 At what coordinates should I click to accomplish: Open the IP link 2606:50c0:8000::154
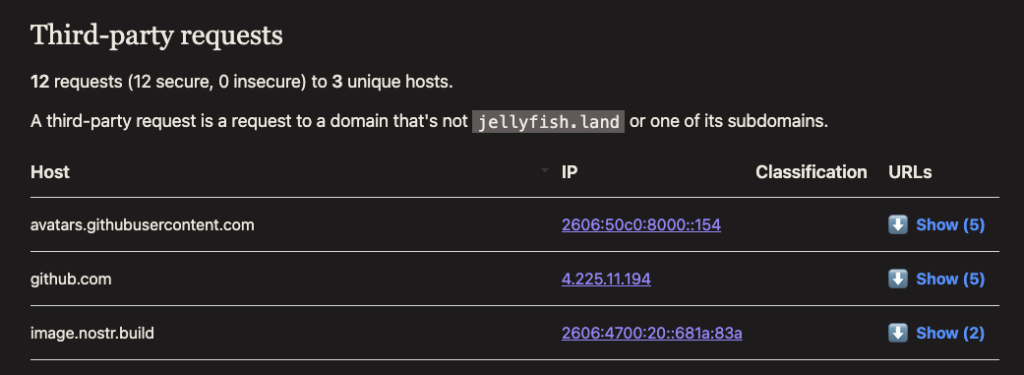click(641, 225)
